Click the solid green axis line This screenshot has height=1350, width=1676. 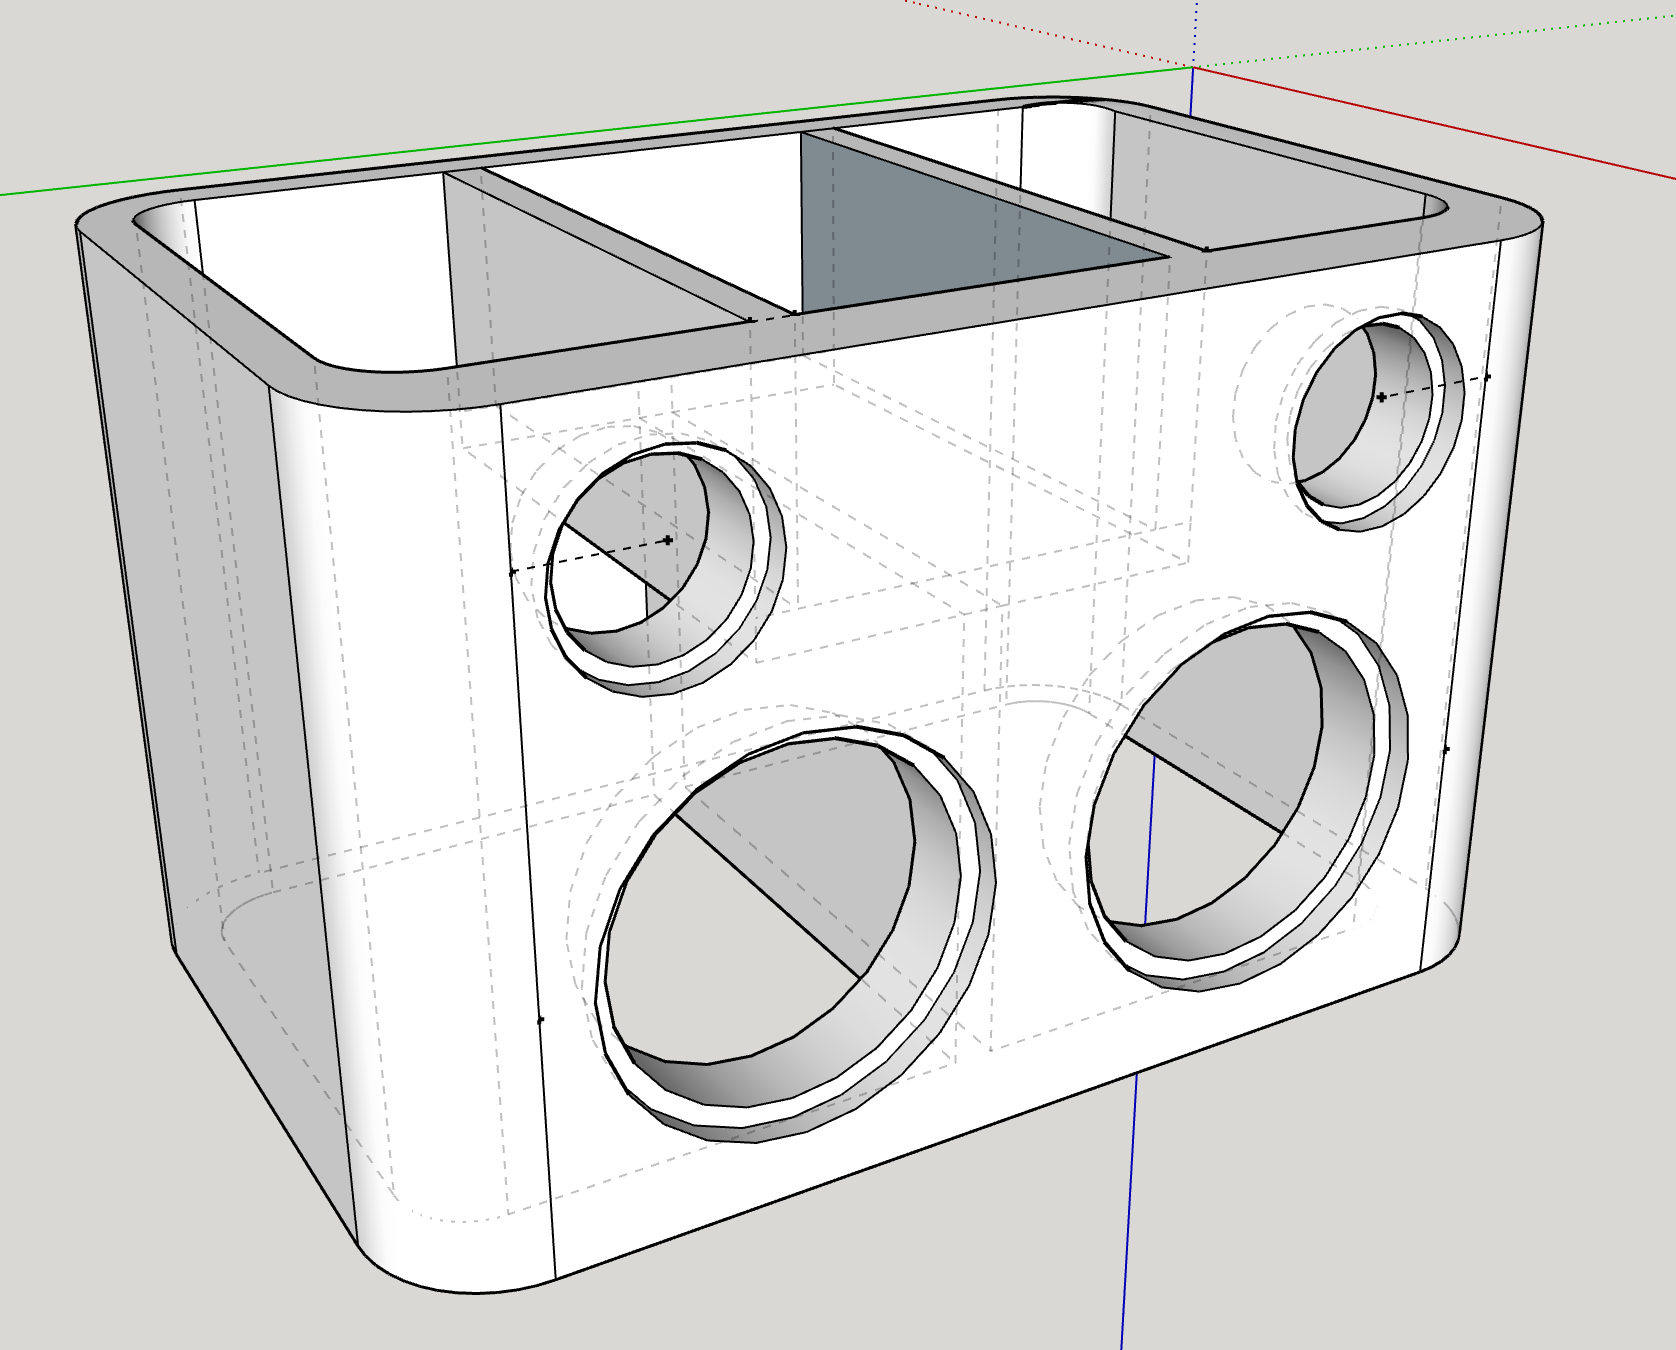pyautogui.click(x=595, y=131)
